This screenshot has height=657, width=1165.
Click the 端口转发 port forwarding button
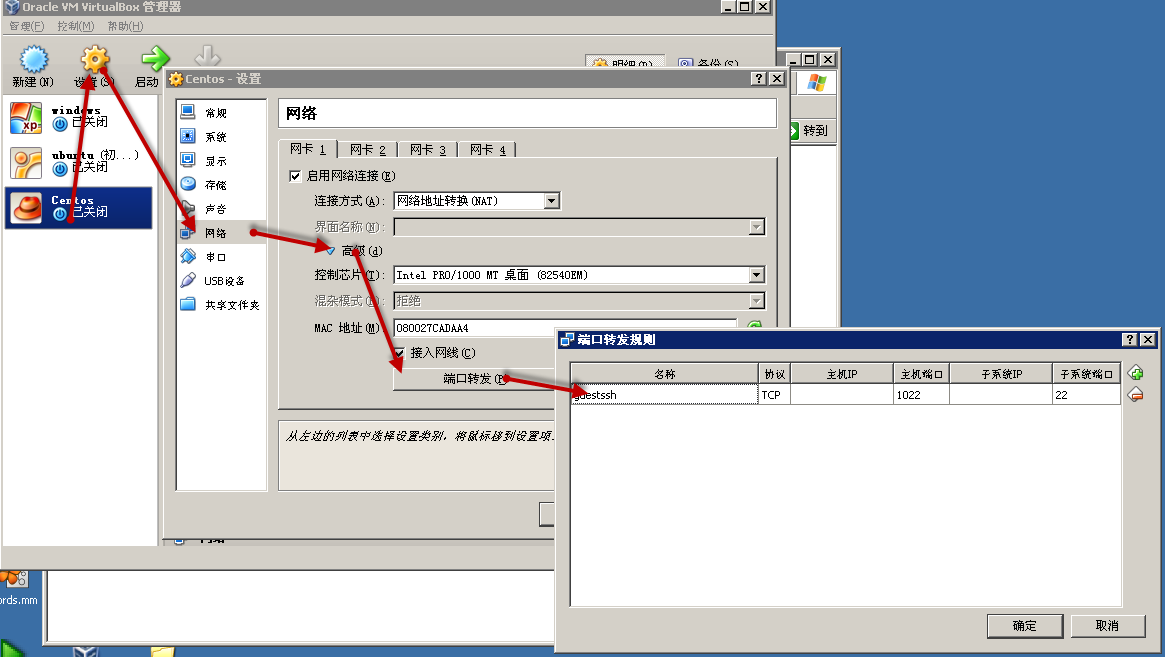[474, 379]
